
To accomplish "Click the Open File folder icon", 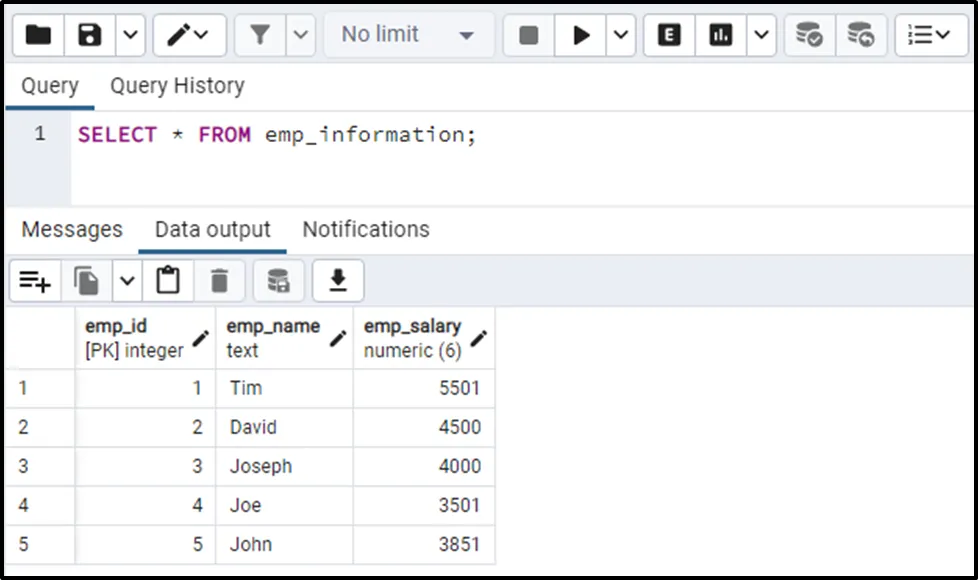I will pyautogui.click(x=38, y=35).
